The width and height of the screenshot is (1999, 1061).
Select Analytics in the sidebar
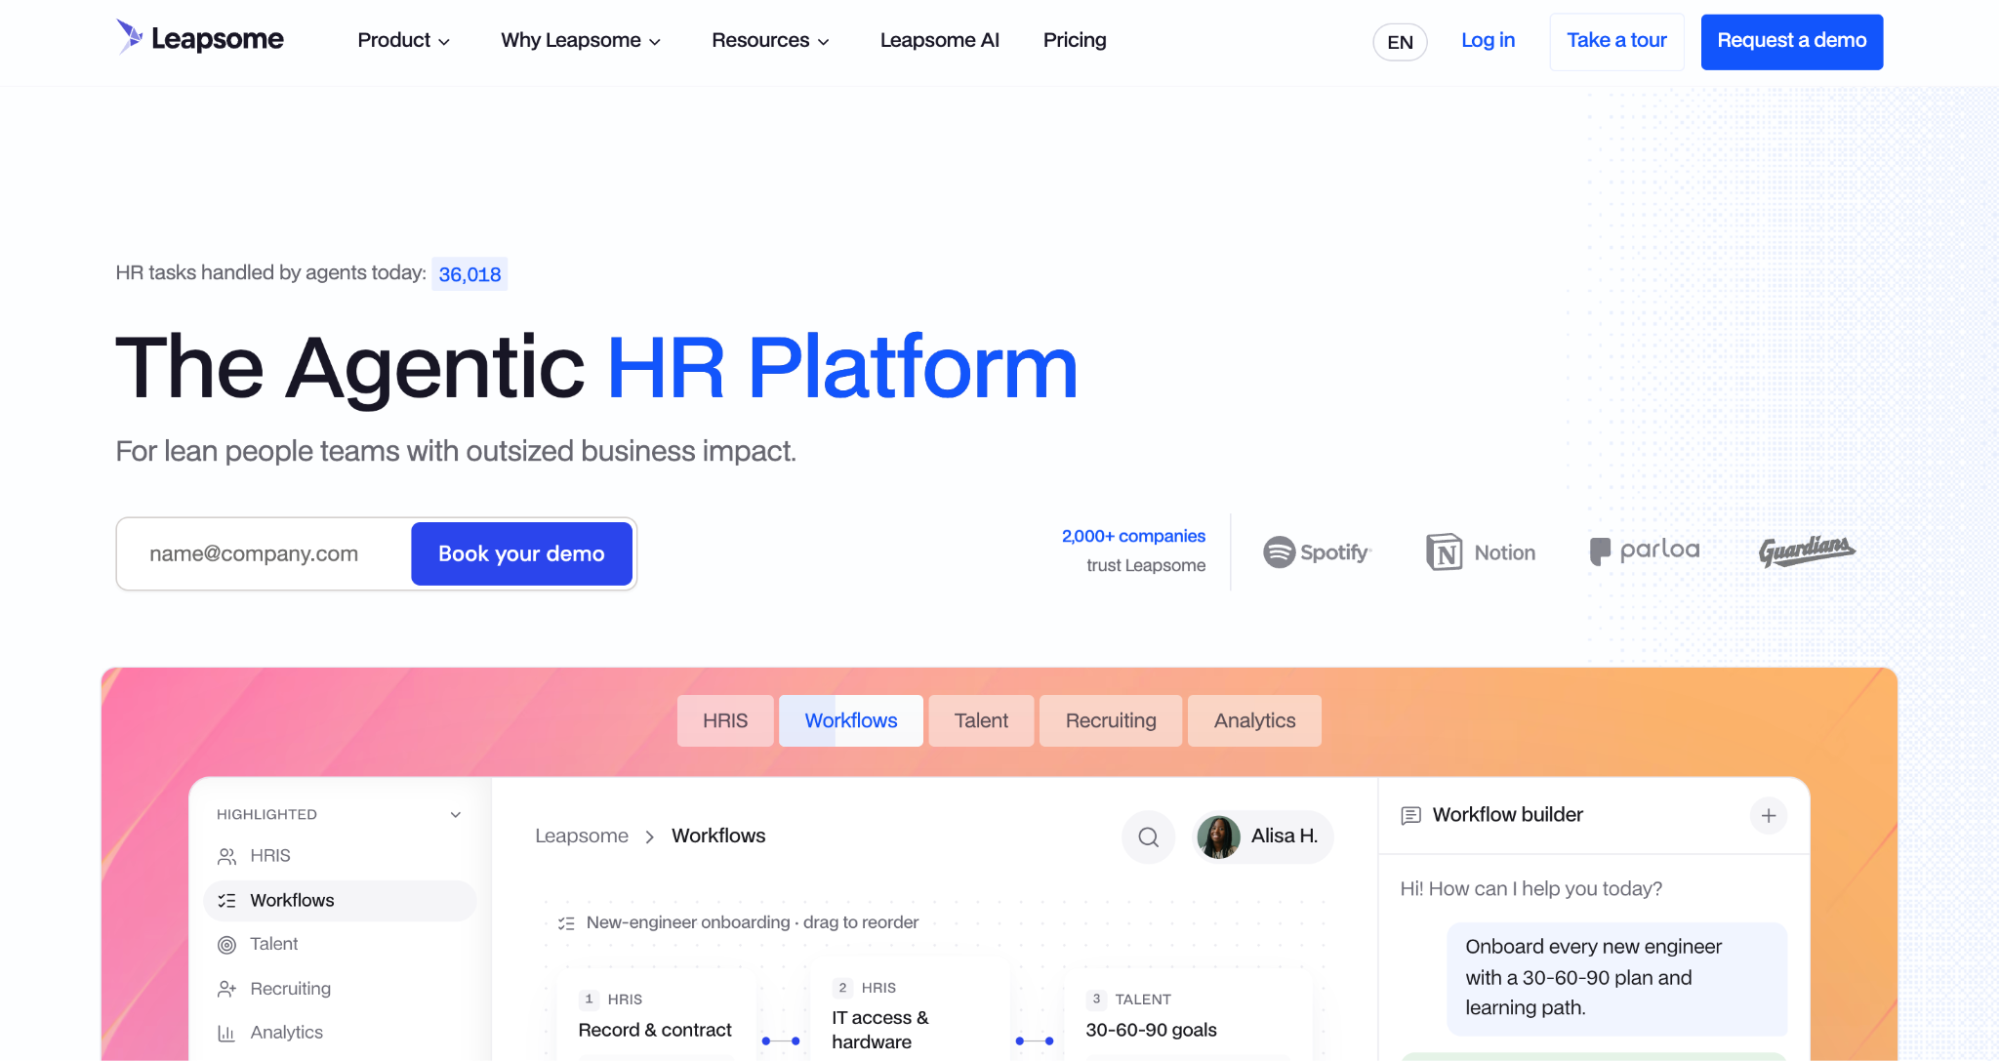(339, 1033)
